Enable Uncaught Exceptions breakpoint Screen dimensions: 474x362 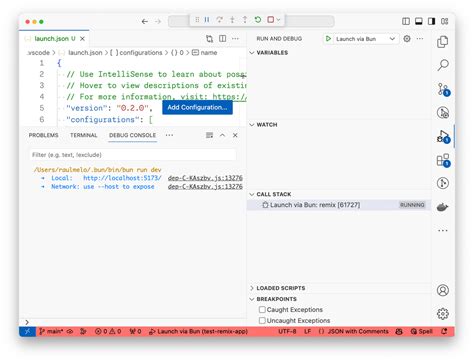click(262, 320)
